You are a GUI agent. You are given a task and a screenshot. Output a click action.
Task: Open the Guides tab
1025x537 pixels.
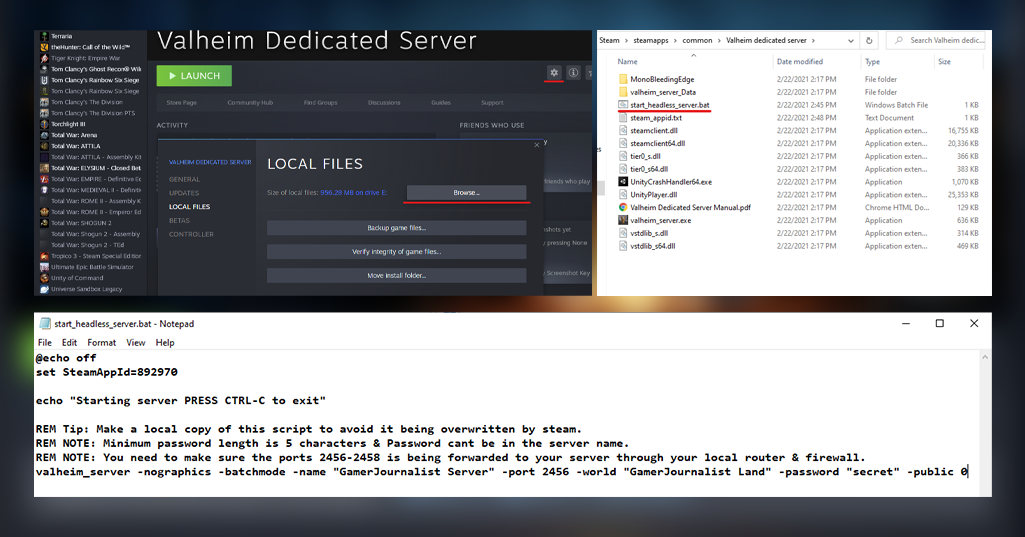point(441,103)
